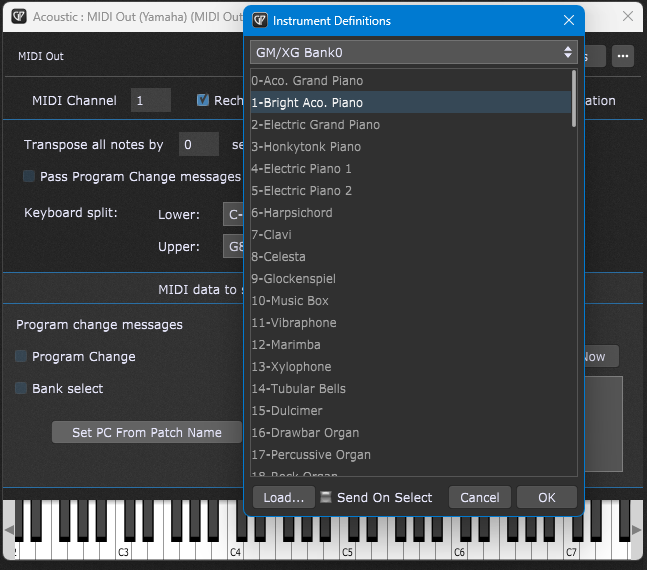Select 5-Electric Piano 2 patch
Image resolution: width=647 pixels, height=570 pixels.
411,191
